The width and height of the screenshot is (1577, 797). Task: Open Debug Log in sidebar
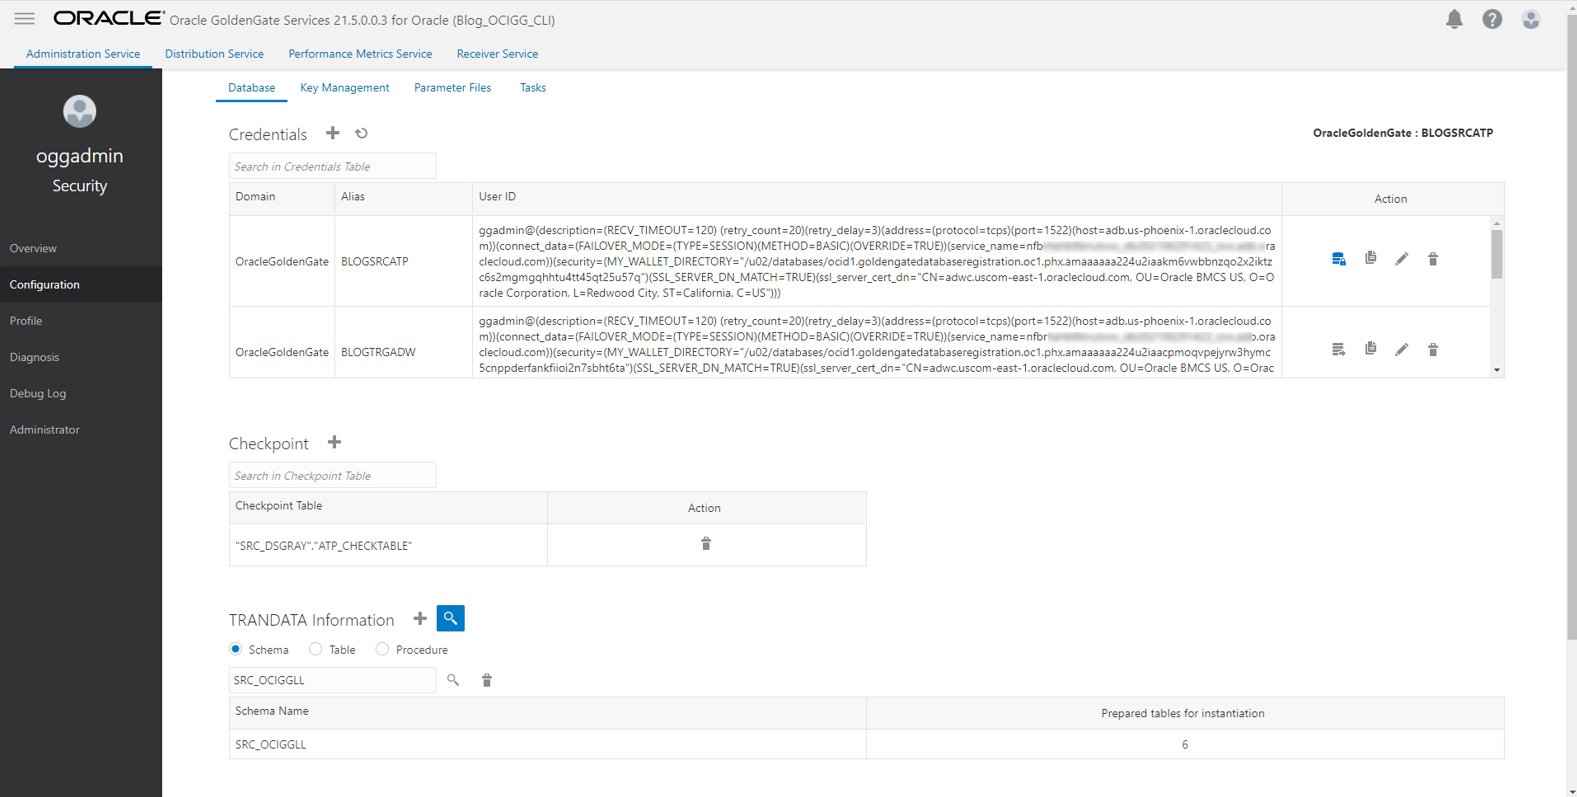pos(81,393)
